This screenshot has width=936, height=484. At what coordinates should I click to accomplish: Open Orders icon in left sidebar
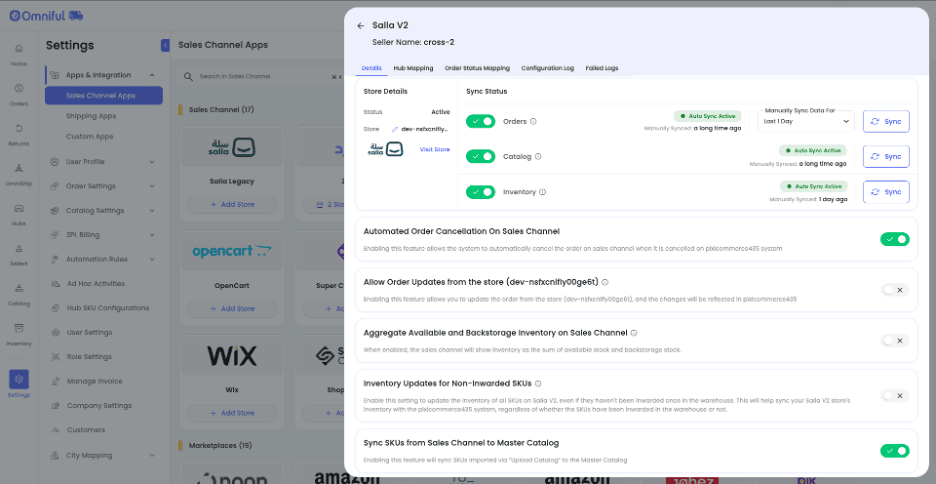click(x=19, y=94)
